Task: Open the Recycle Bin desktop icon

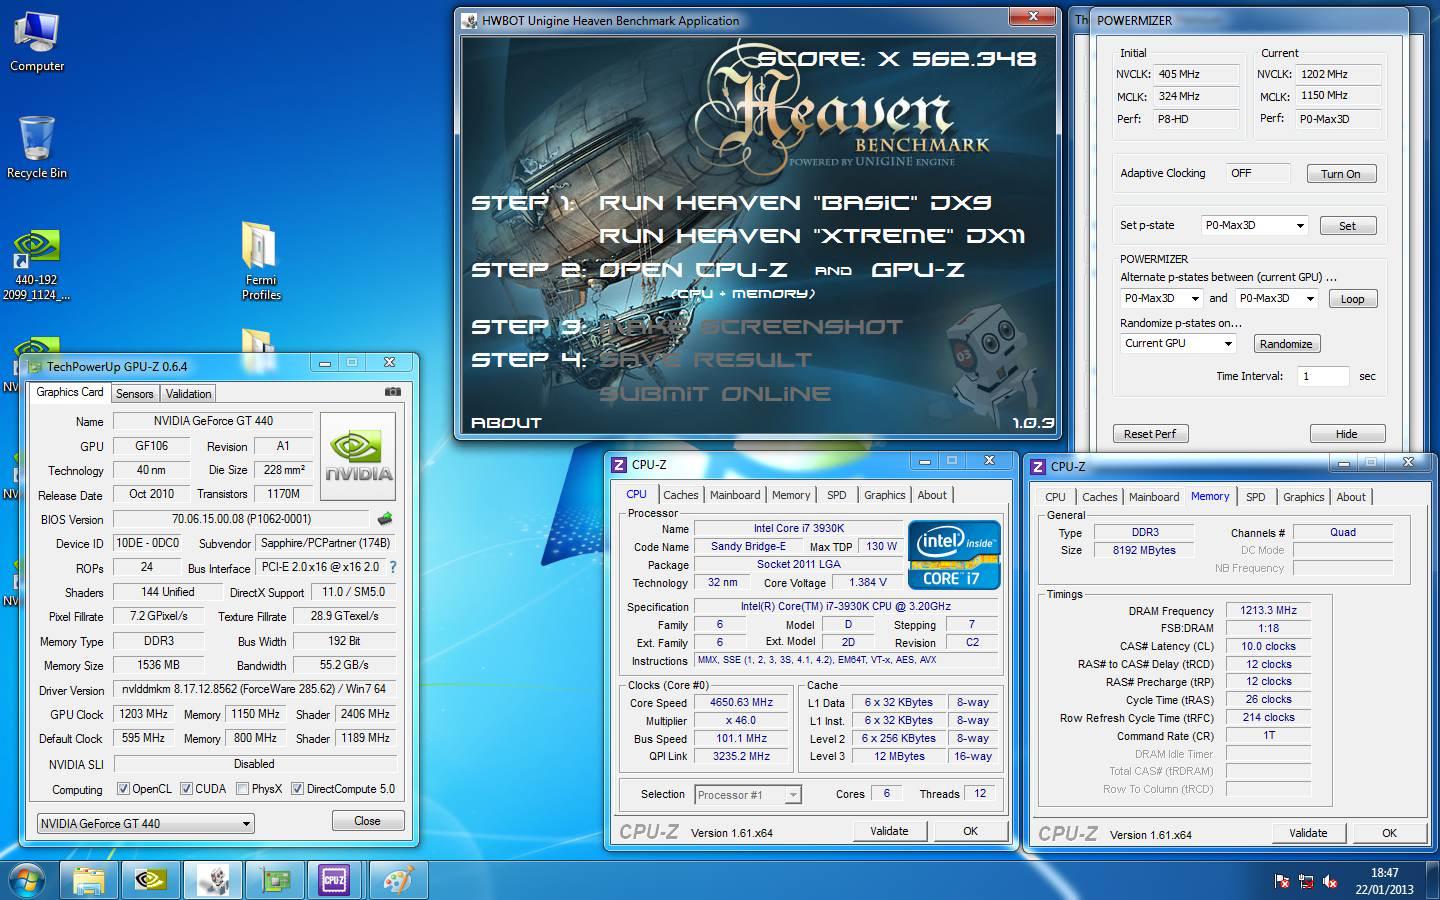Action: 37,148
